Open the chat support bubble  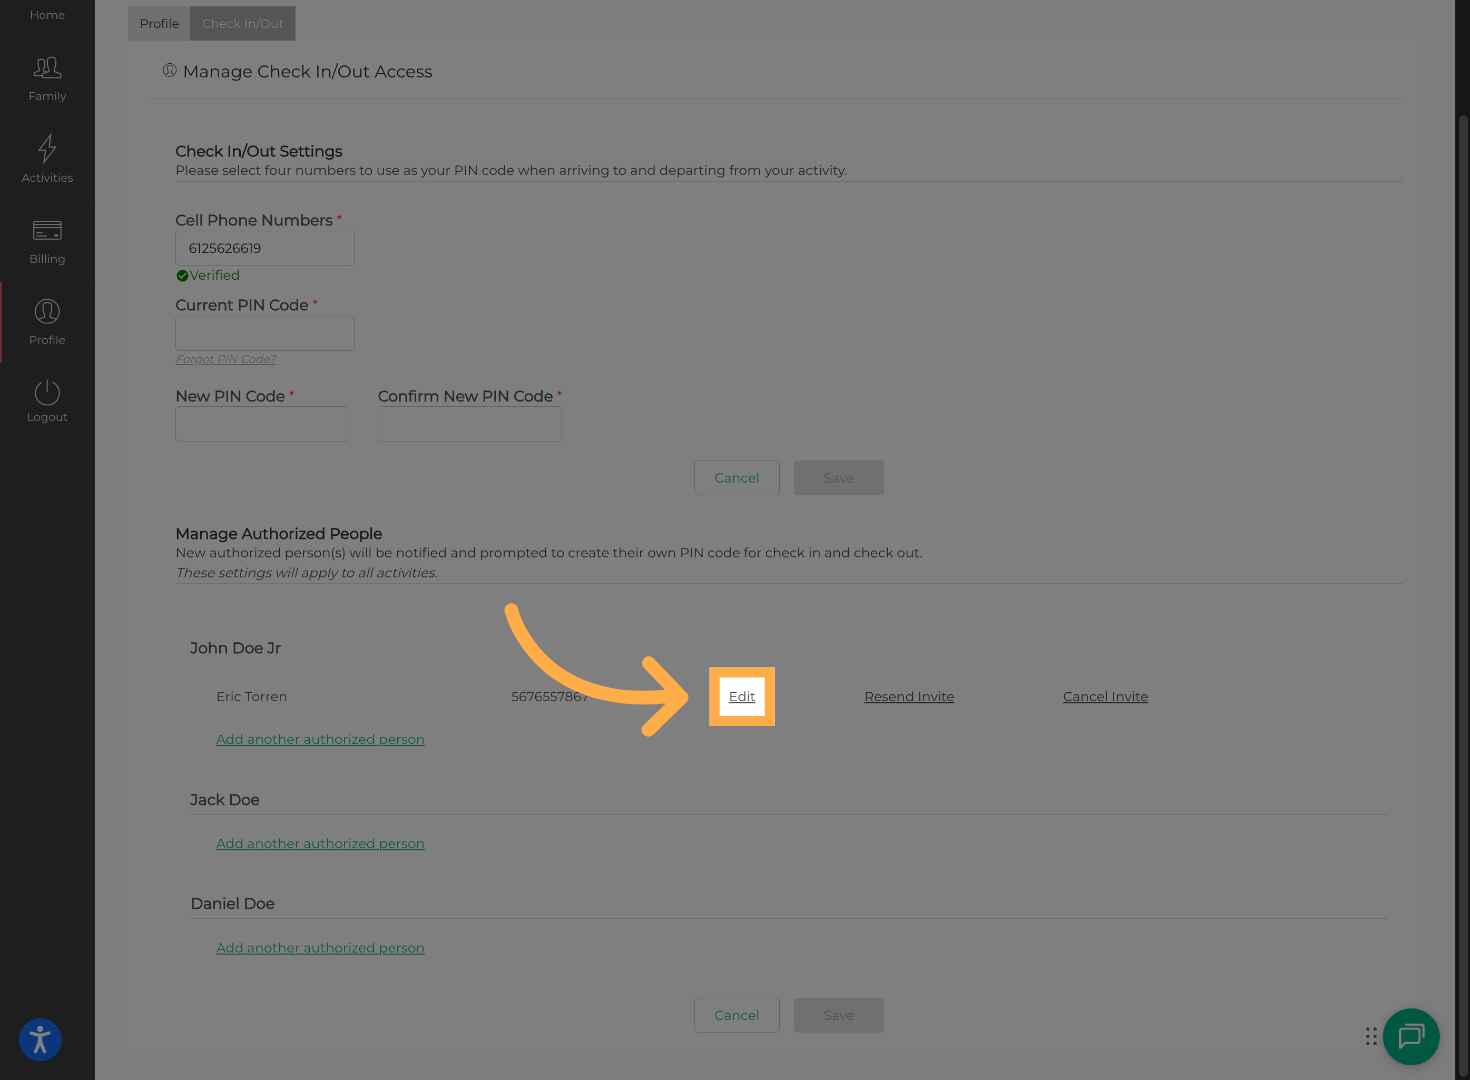click(1411, 1037)
